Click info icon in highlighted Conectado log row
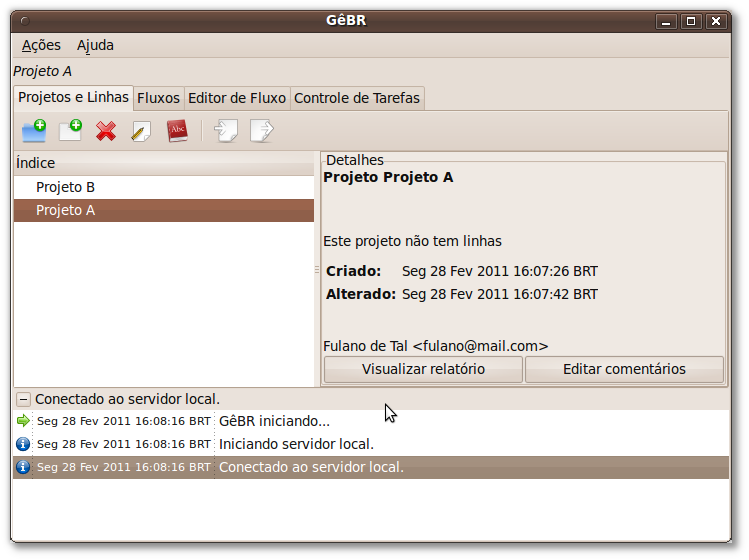The image size is (749, 560). (23, 467)
